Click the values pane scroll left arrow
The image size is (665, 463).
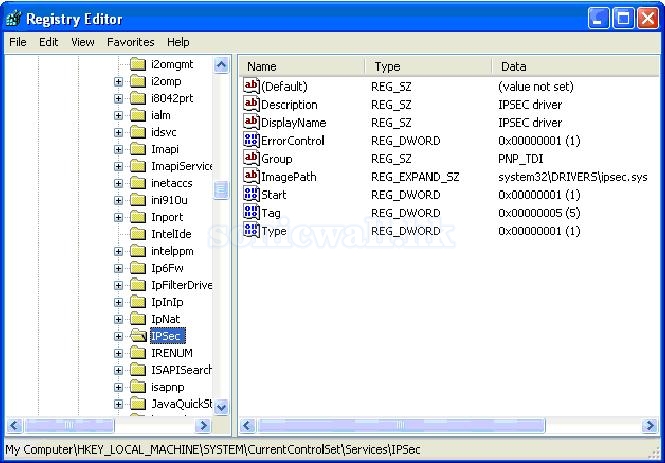pyautogui.click(x=248, y=425)
